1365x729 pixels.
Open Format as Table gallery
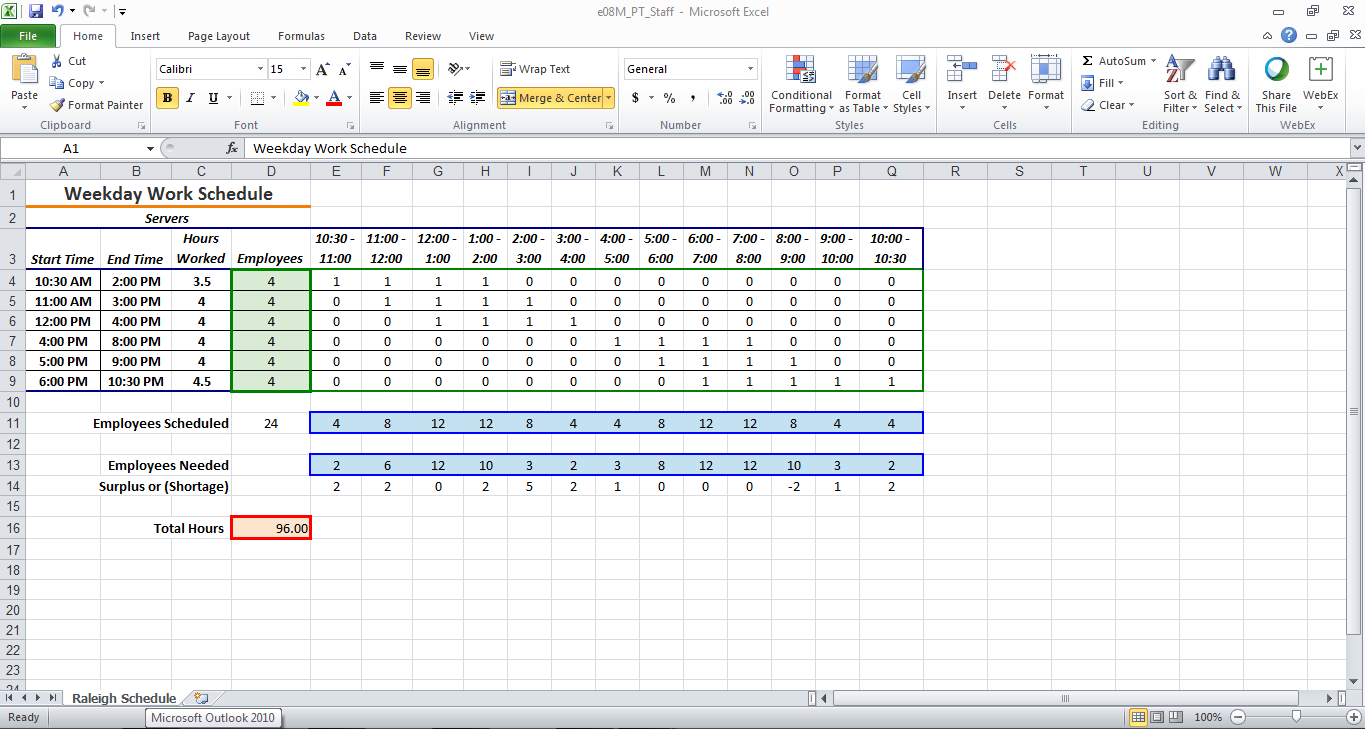(x=863, y=84)
